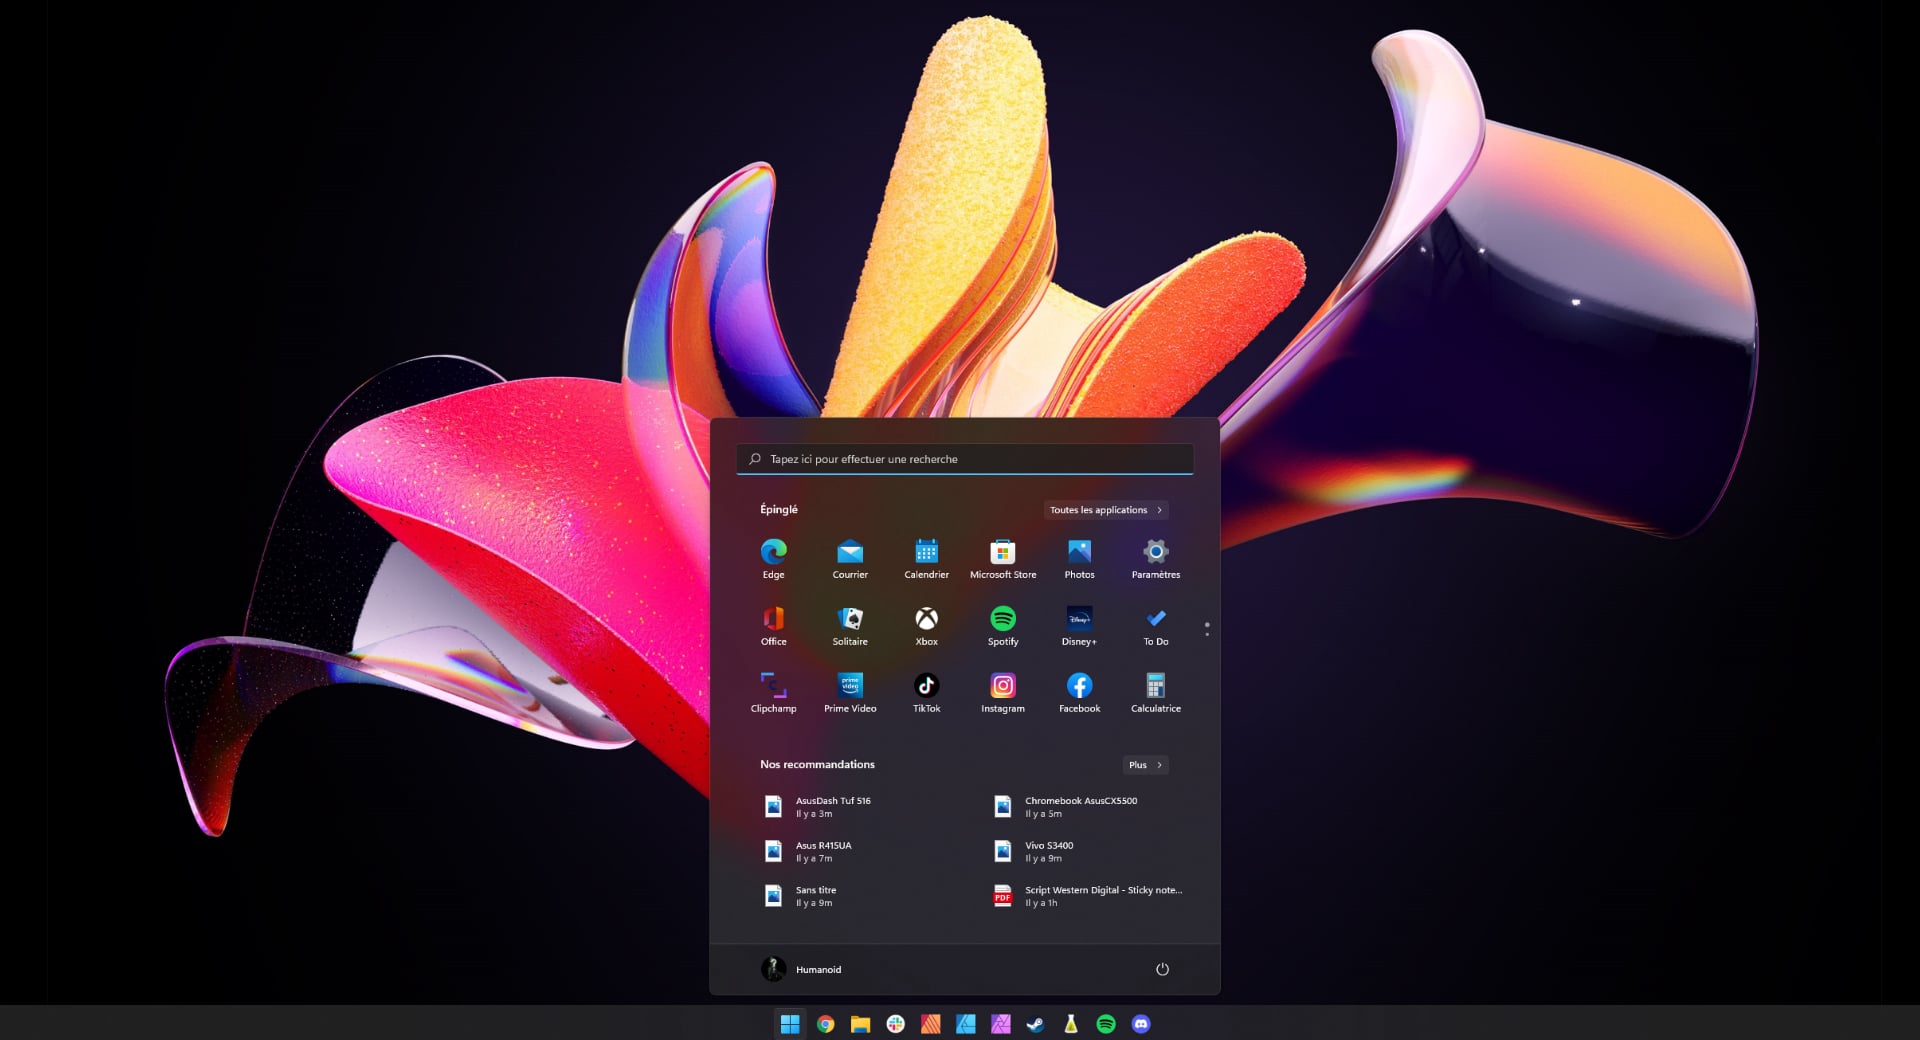This screenshot has width=1920, height=1040.
Task: Expand Toutes les applications list
Action: coord(1105,510)
